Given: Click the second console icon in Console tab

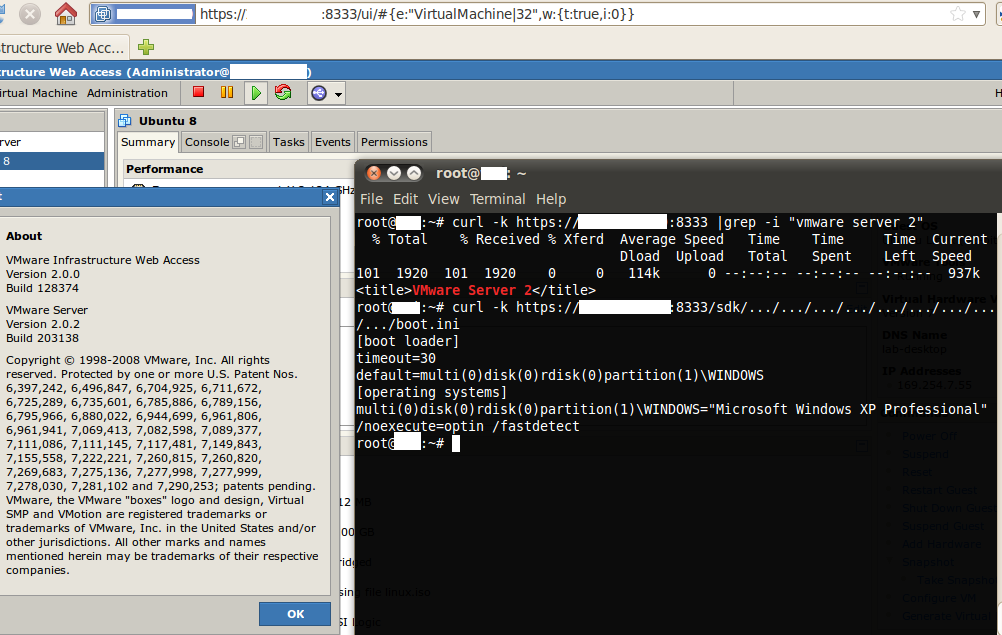Looking at the screenshot, I should click(256, 142).
